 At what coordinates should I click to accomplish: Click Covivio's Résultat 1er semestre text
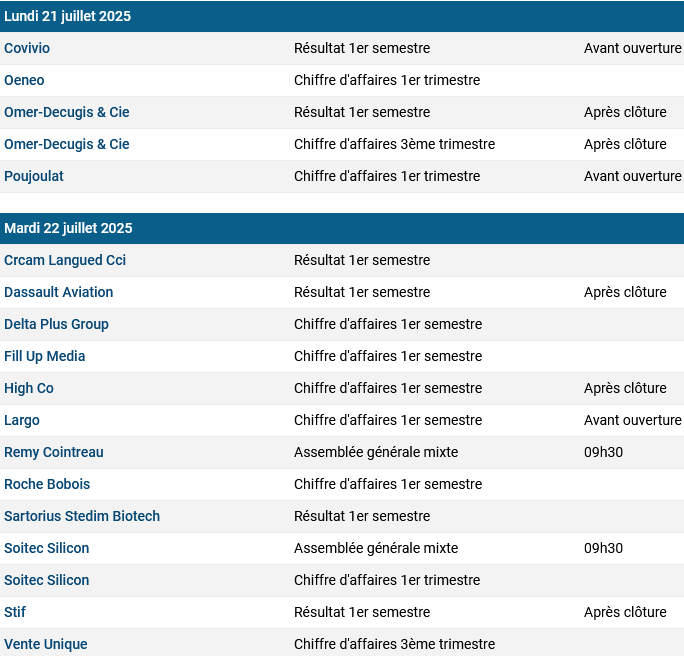(362, 48)
